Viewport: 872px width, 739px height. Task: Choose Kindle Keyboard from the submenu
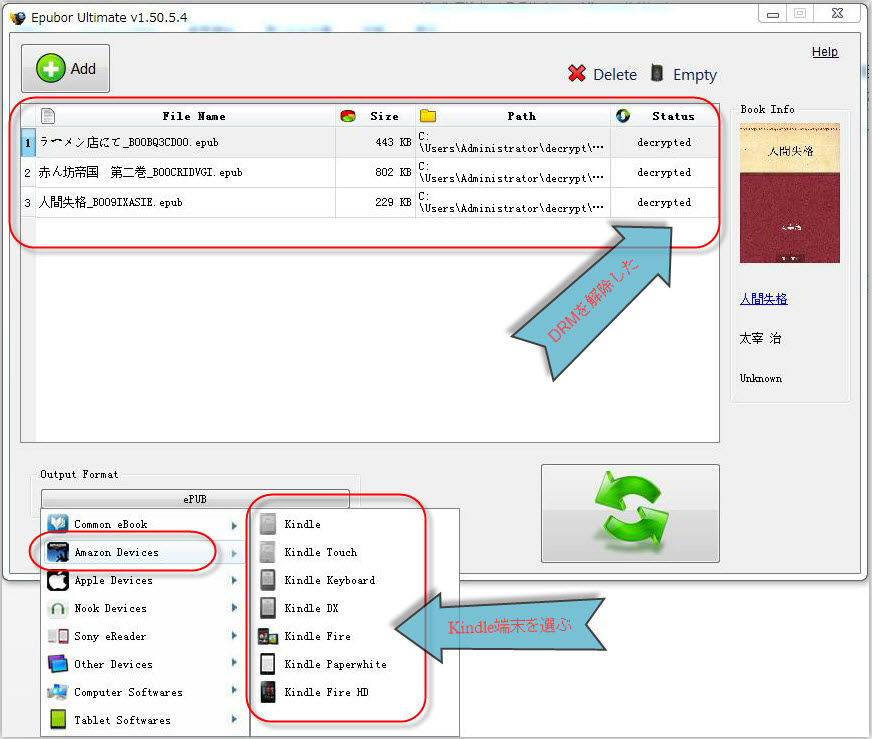[x=330, y=580]
